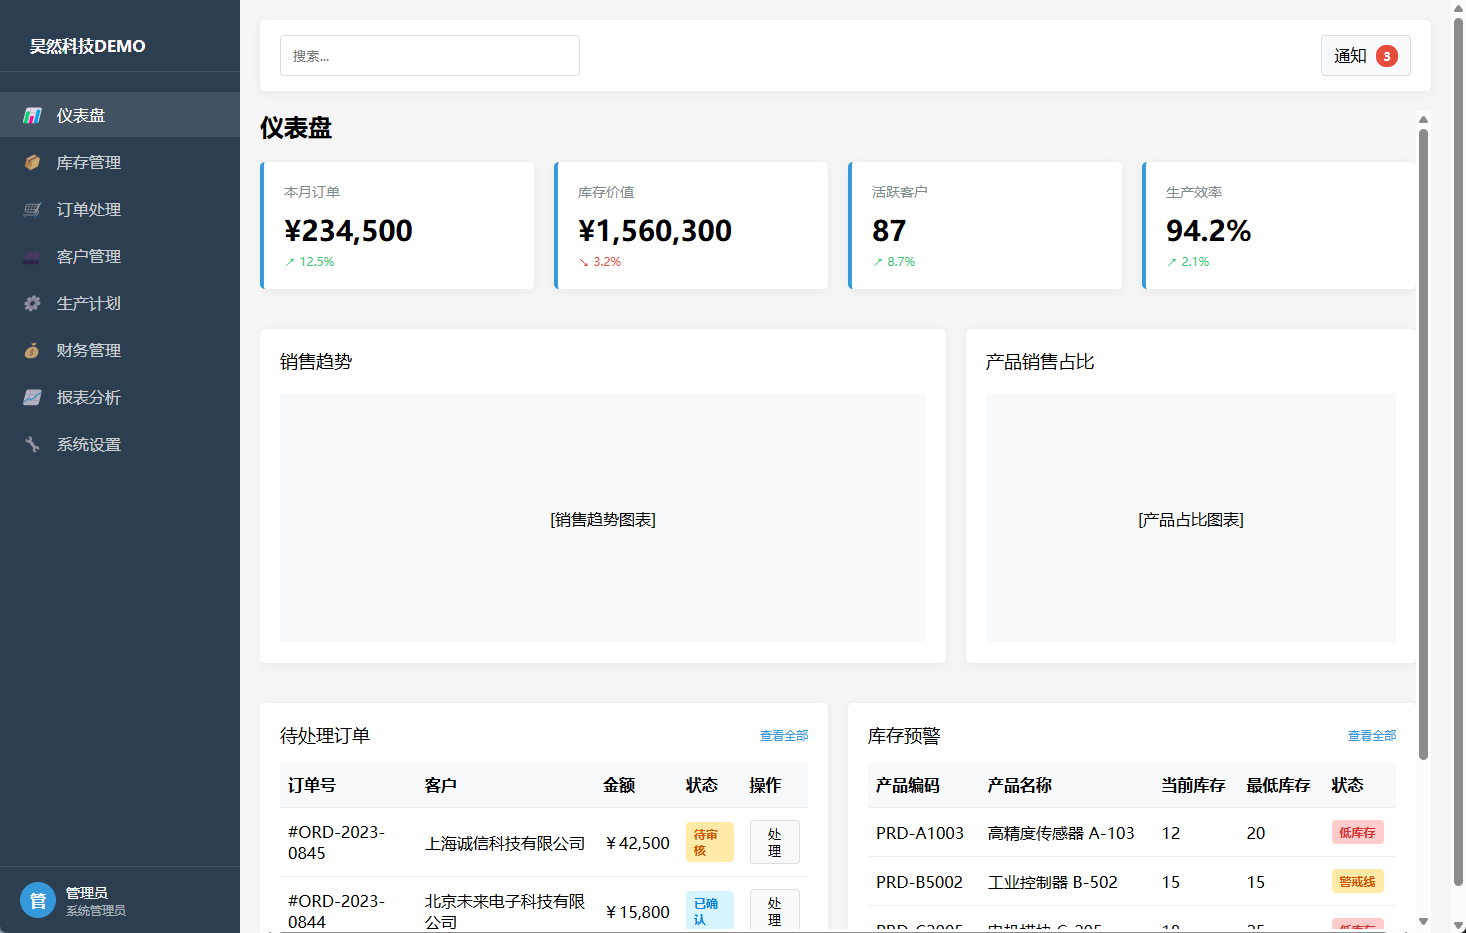Click 处理 button for order #ORD-2023-0845
Viewport: 1466px width, 933px height.
(774, 841)
